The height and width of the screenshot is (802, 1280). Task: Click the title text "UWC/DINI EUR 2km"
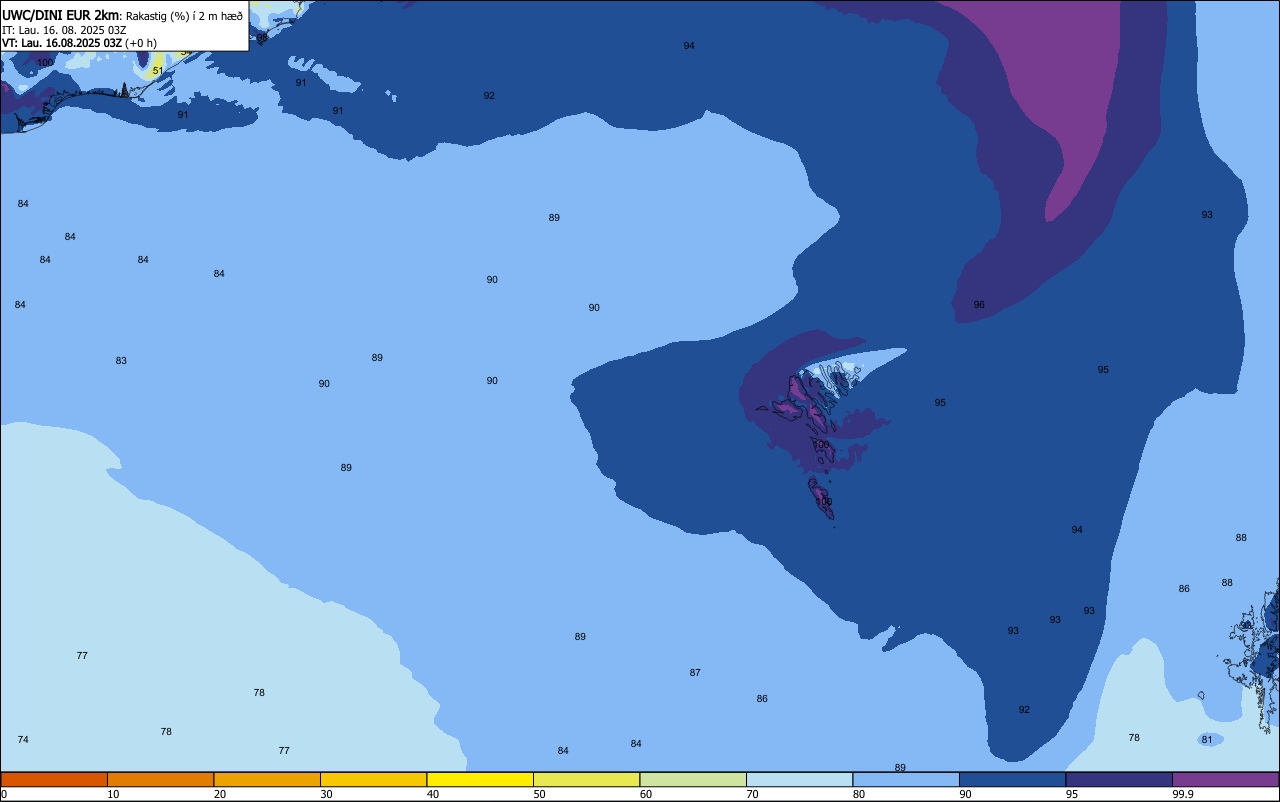61,15
